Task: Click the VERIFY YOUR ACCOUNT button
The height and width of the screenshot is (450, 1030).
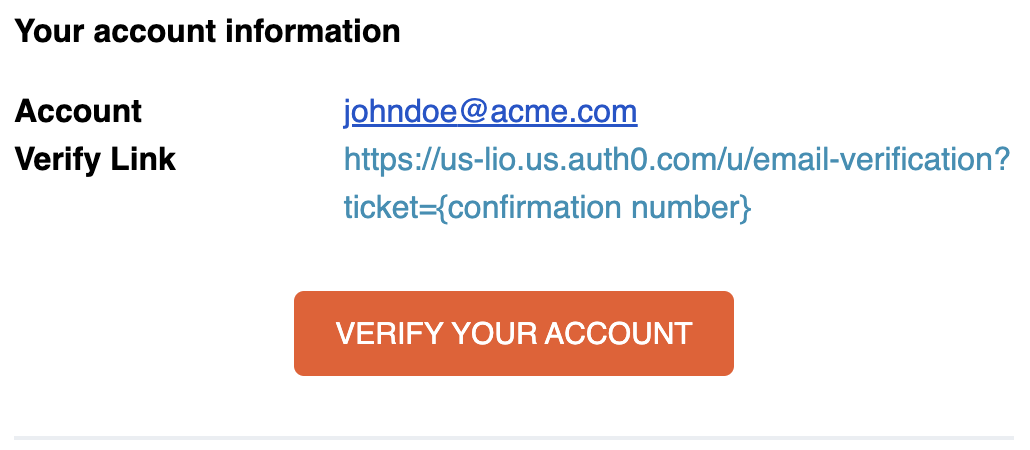Action: [x=514, y=334]
